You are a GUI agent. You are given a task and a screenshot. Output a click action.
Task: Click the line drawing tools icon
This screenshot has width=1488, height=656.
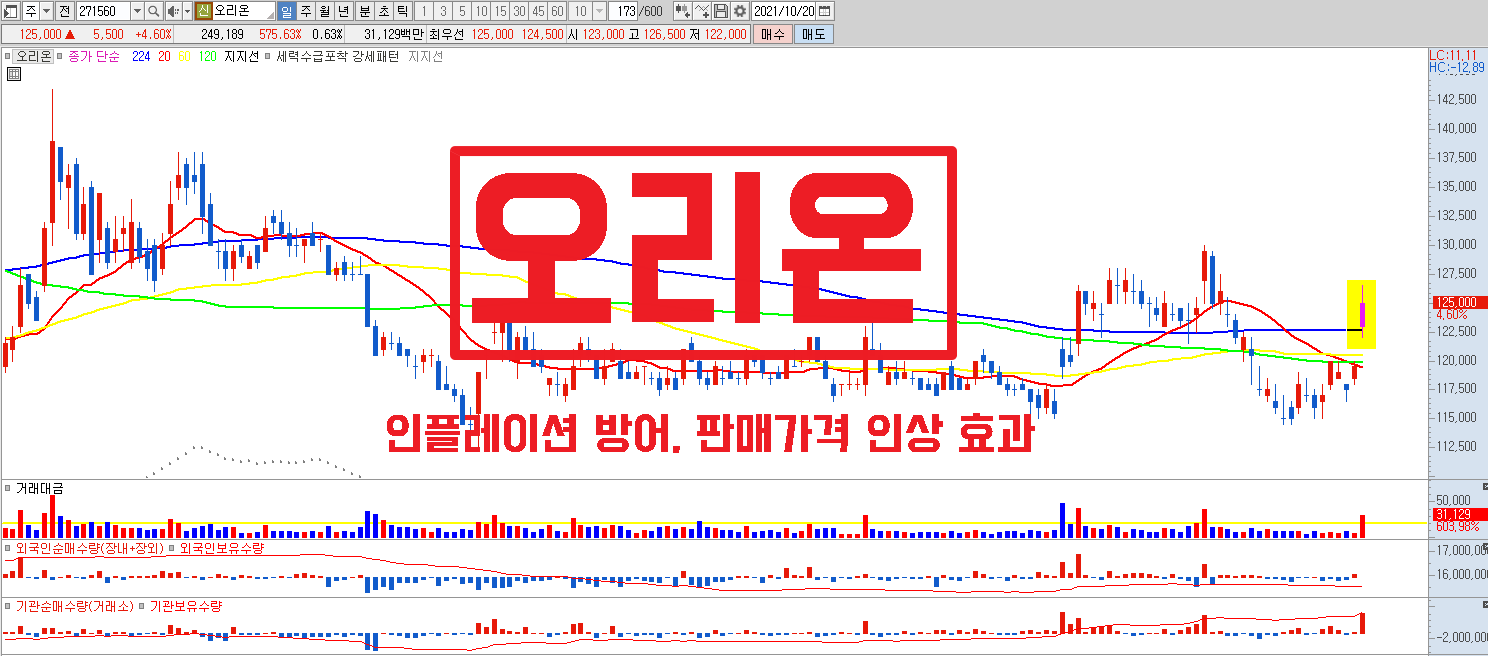pyautogui.click(x=702, y=11)
